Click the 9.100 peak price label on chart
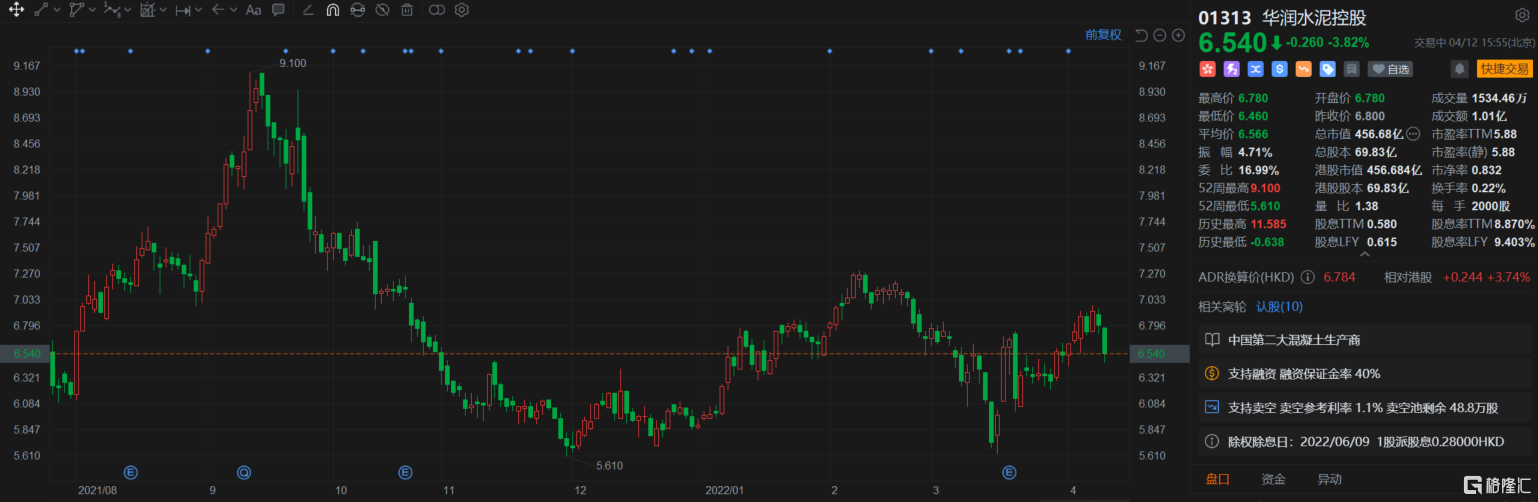Viewport: 1538px width, 502px height. tap(292, 63)
